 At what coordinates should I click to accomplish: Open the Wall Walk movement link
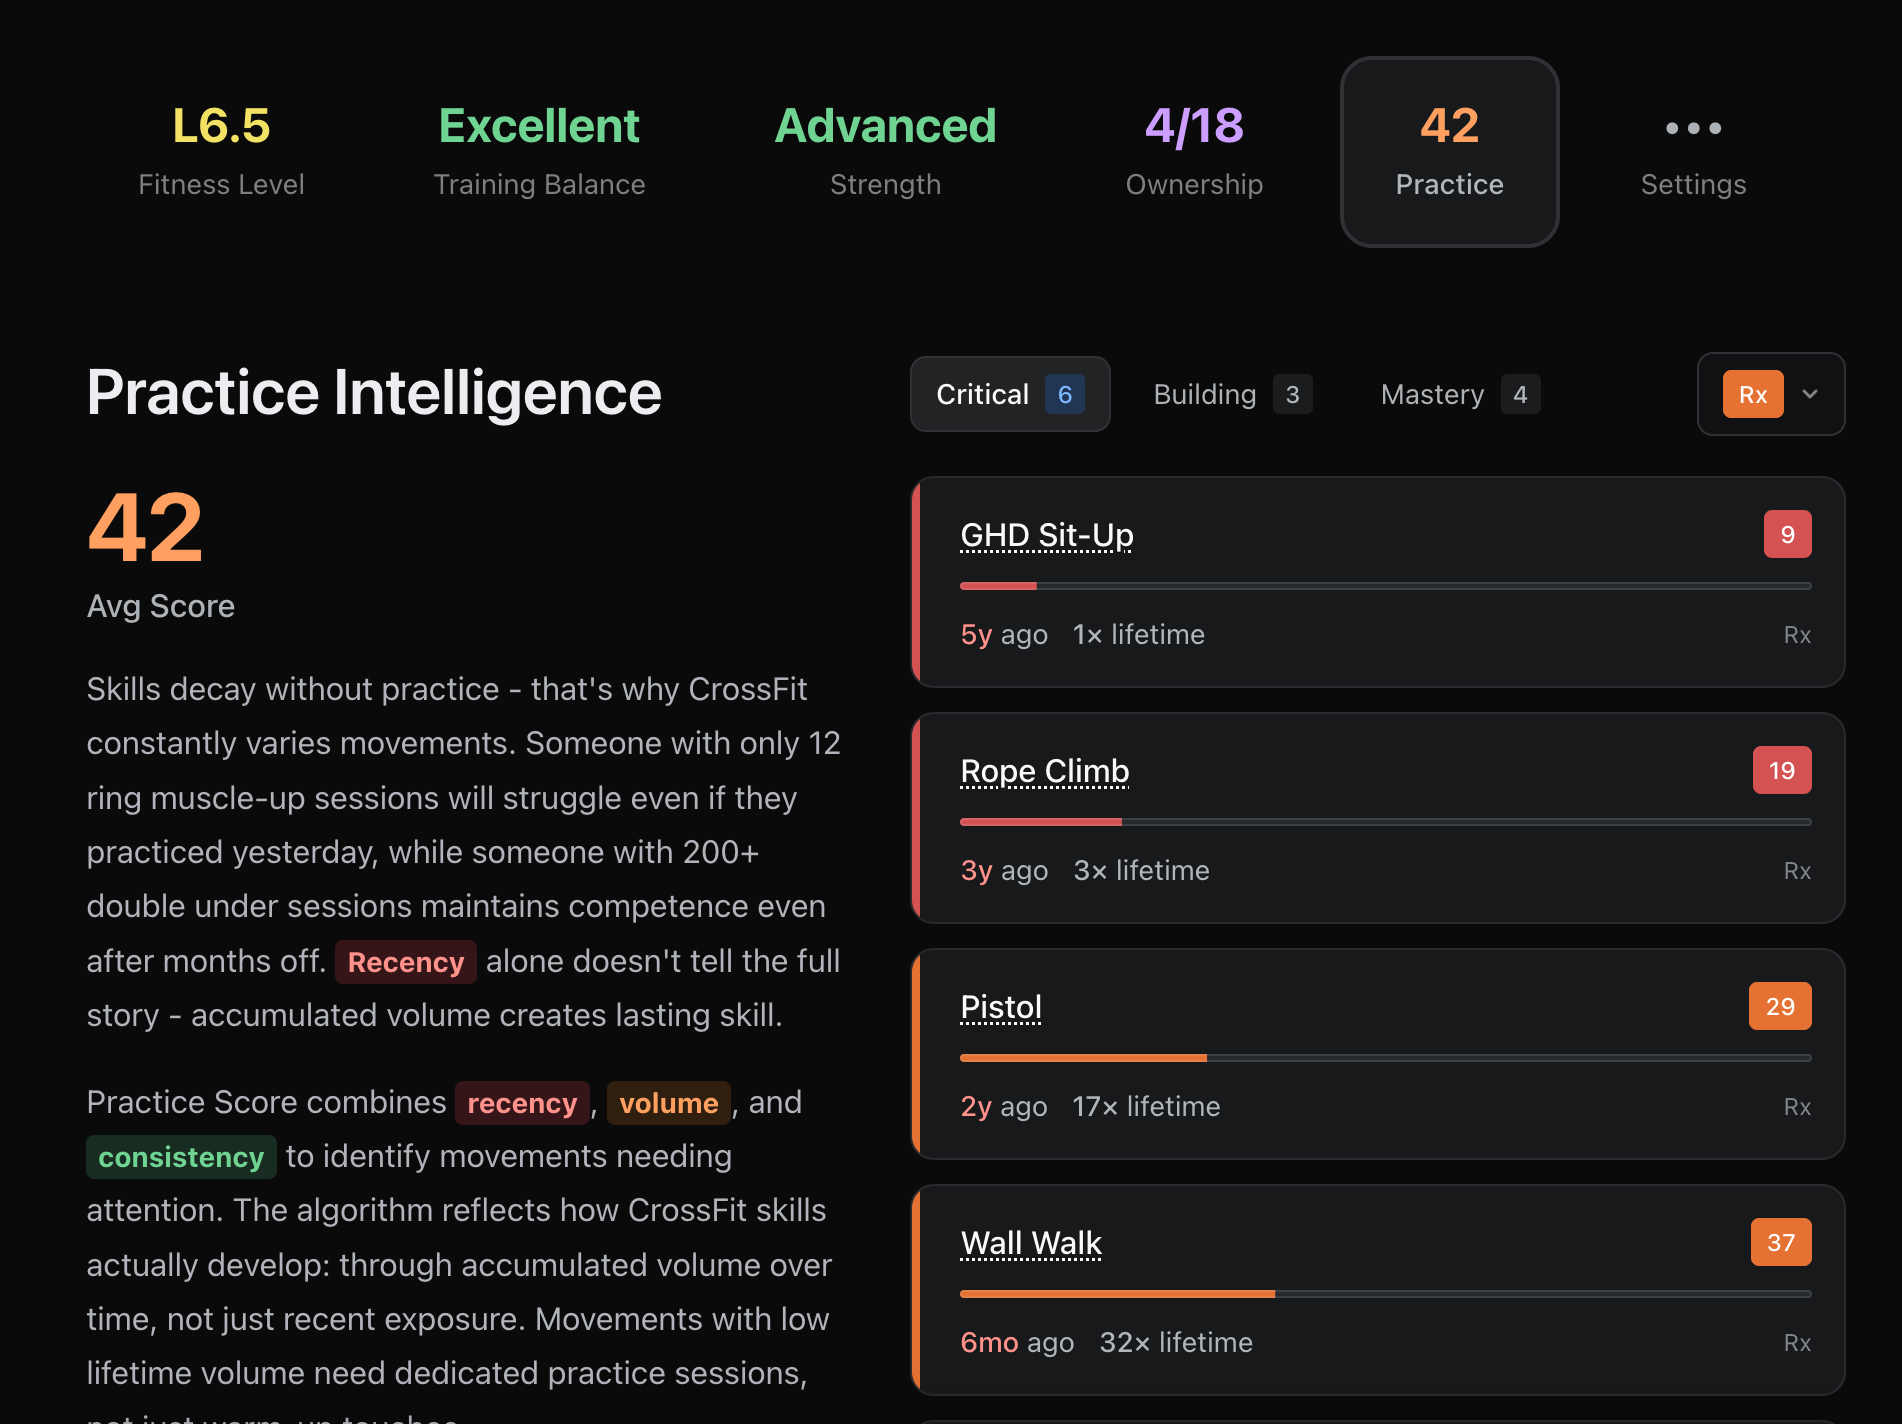pyautogui.click(x=1031, y=1243)
